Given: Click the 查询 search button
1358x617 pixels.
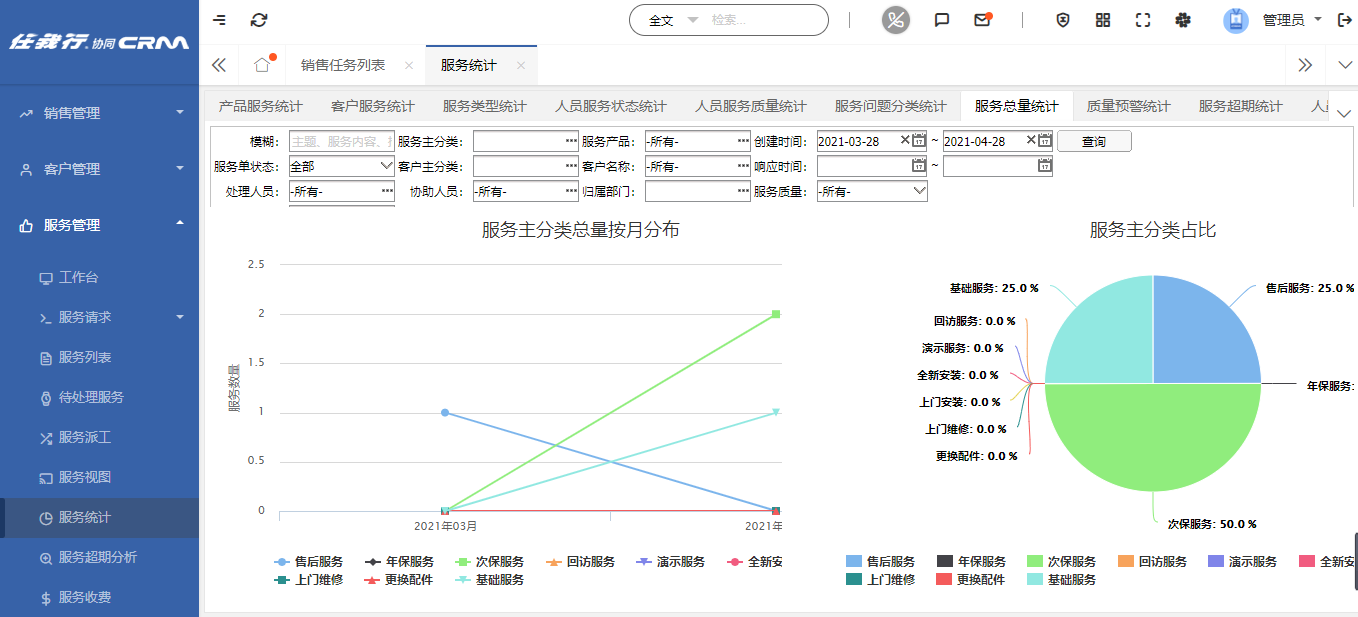Looking at the screenshot, I should tap(1094, 141).
